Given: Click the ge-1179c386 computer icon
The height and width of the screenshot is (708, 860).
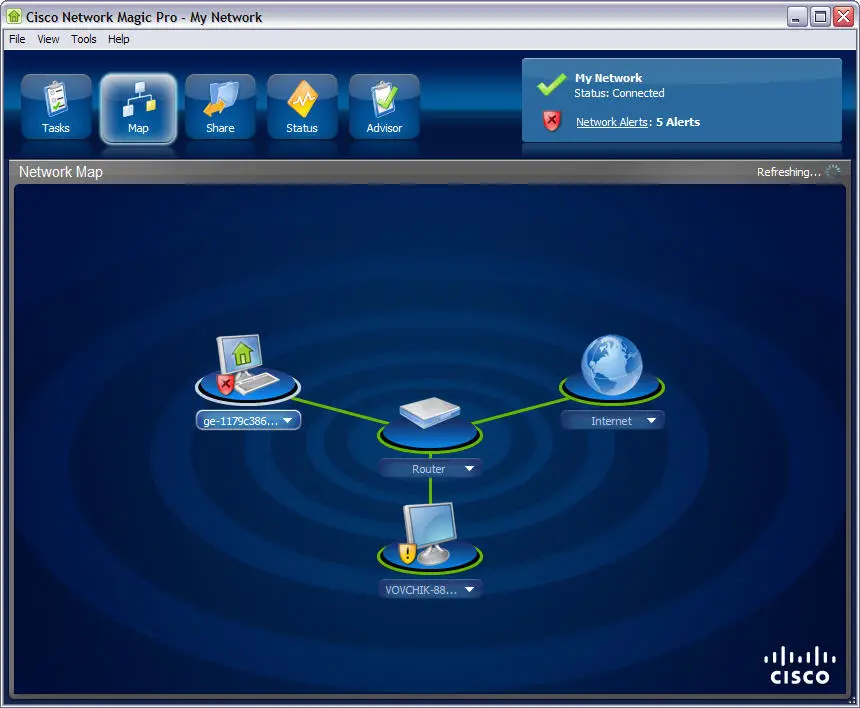Looking at the screenshot, I should tap(246, 364).
